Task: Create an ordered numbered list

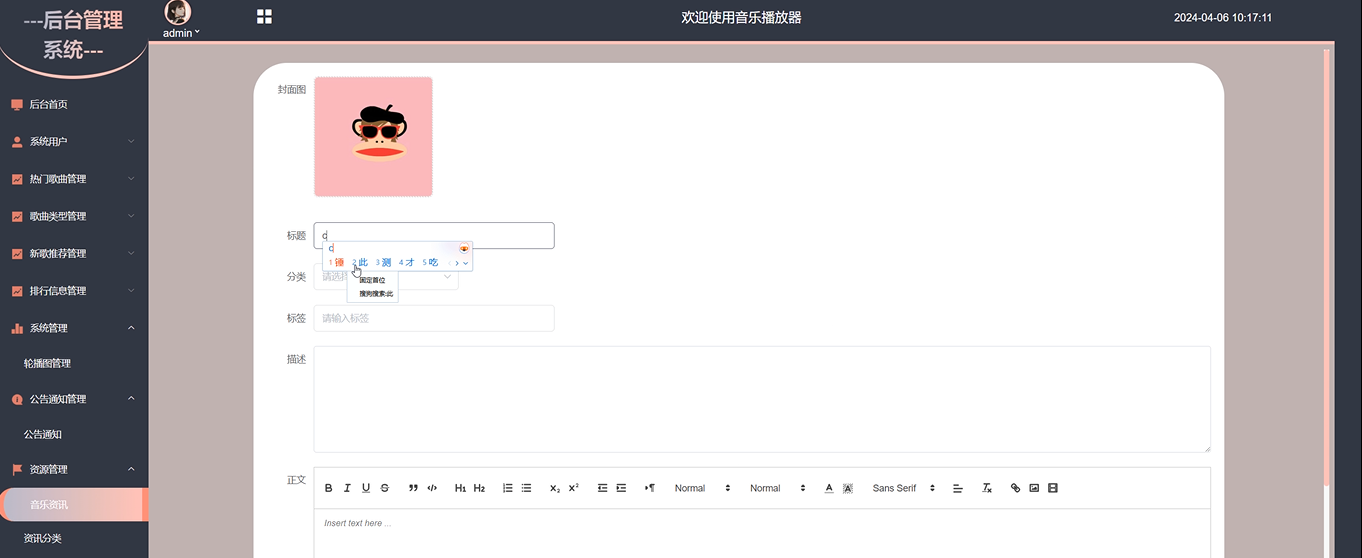Action: [x=507, y=488]
